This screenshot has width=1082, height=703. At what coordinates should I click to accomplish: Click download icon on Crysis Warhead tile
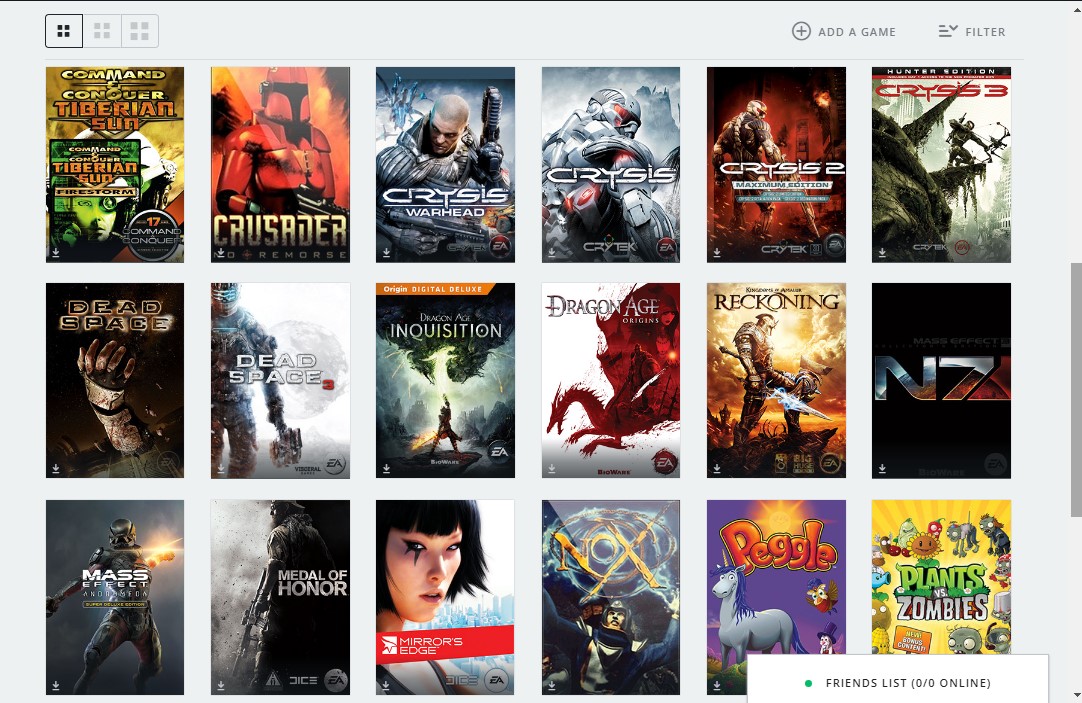pyautogui.click(x=386, y=253)
